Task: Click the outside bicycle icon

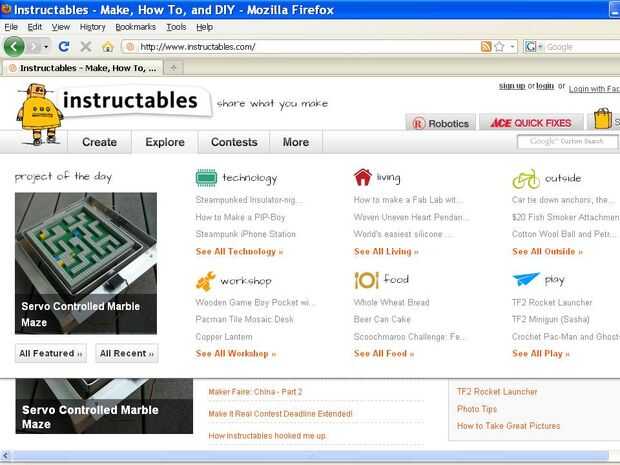Action: (x=526, y=179)
